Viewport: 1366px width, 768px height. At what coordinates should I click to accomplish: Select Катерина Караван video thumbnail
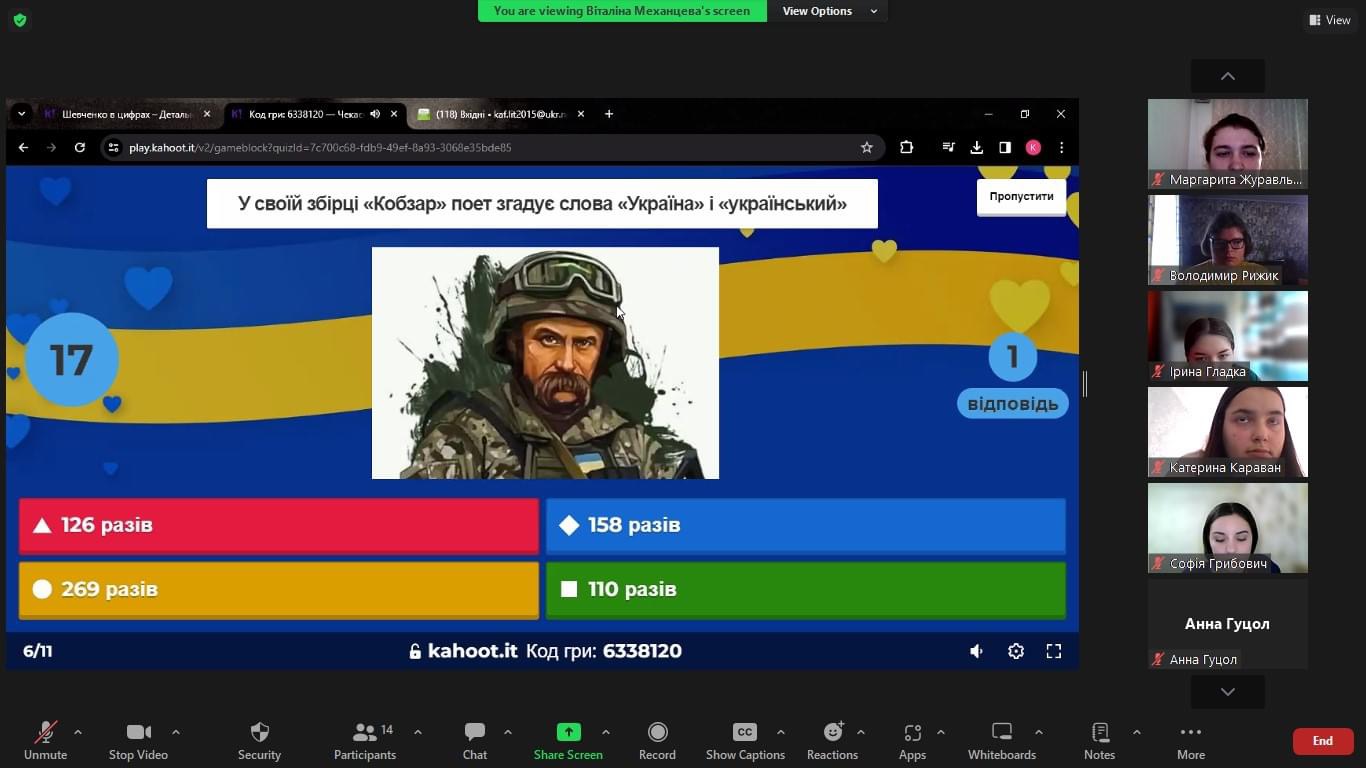[x=1228, y=432]
